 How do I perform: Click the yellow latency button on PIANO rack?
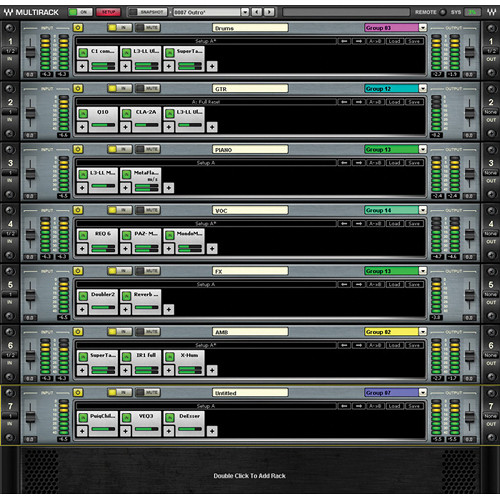78,149
